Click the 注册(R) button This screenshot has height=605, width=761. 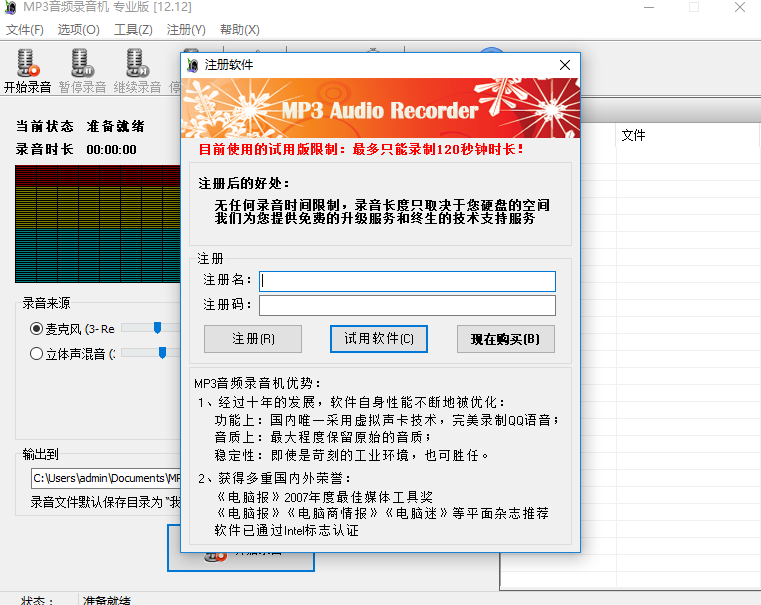pyautogui.click(x=253, y=339)
